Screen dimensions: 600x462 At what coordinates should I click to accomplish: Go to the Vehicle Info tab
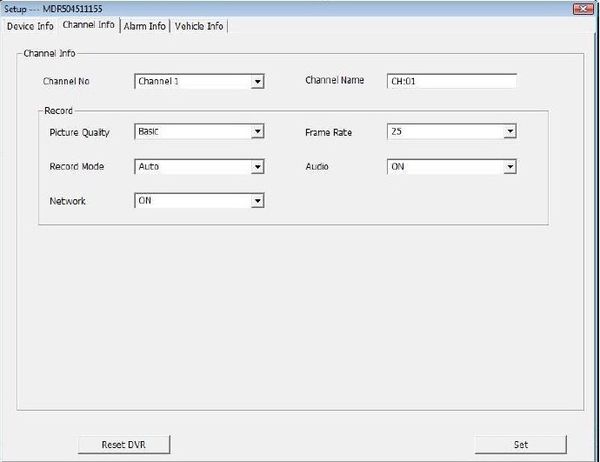click(x=199, y=25)
